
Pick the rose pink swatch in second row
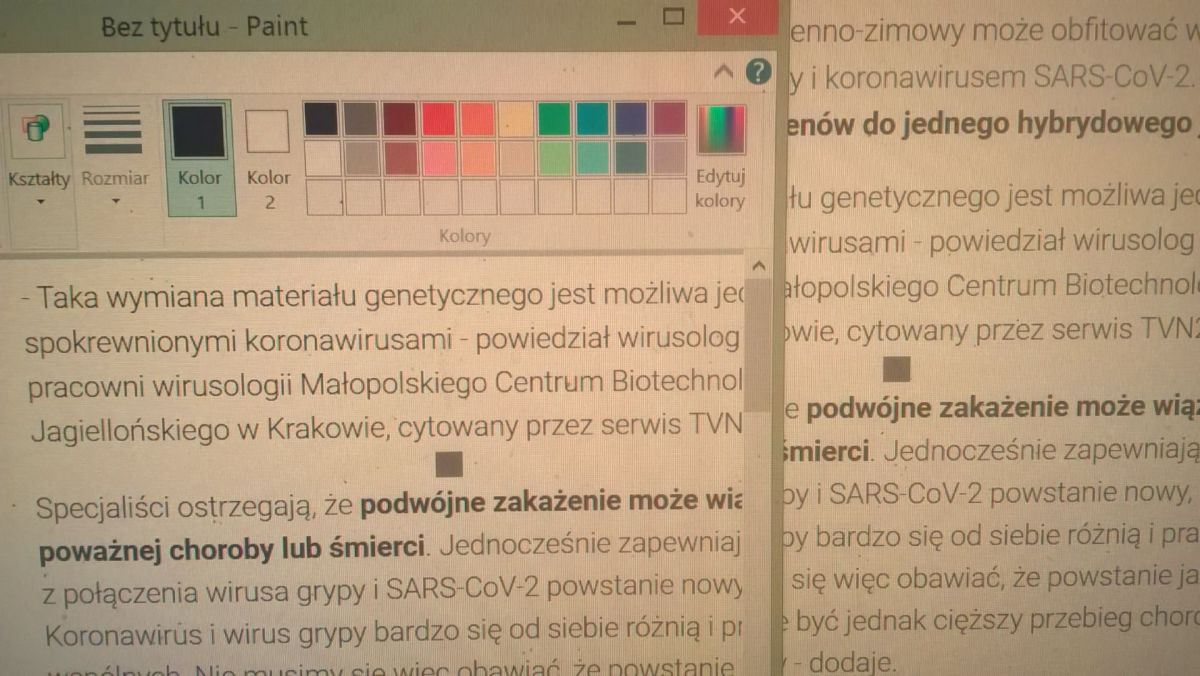pos(439,158)
